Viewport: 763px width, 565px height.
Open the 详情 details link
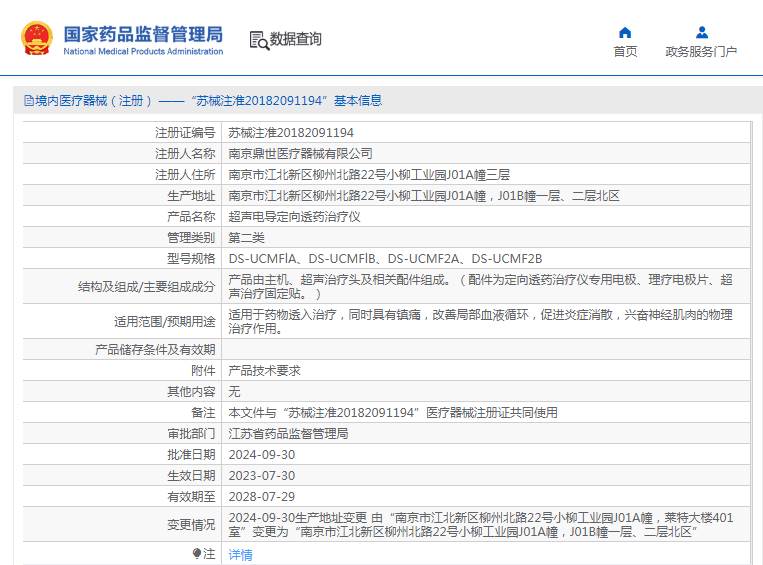coord(240,554)
